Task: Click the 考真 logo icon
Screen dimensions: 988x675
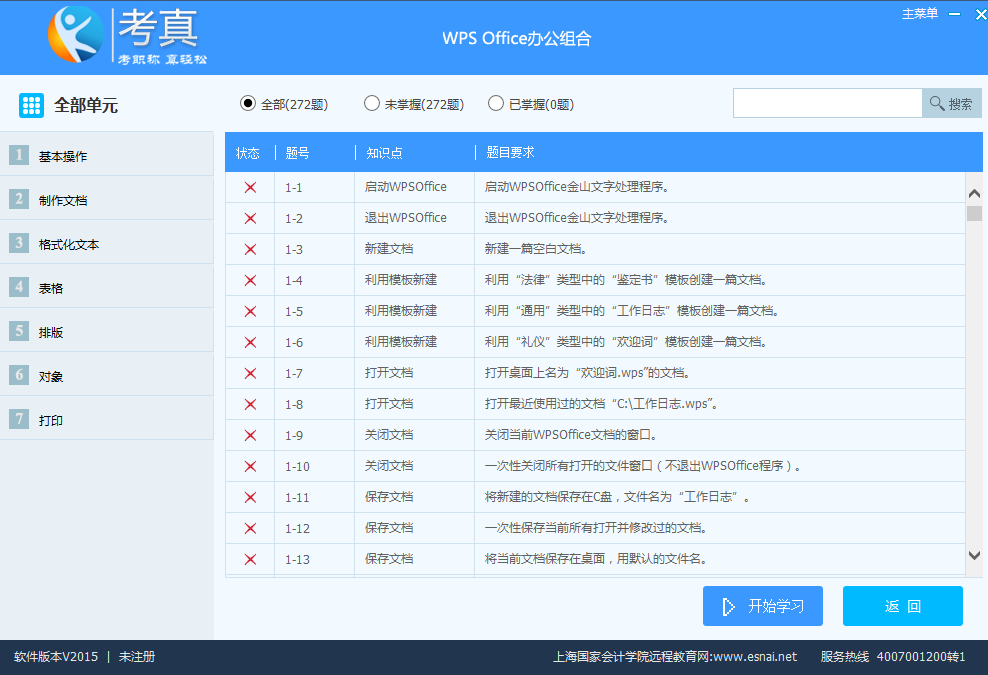Action: pos(76,34)
